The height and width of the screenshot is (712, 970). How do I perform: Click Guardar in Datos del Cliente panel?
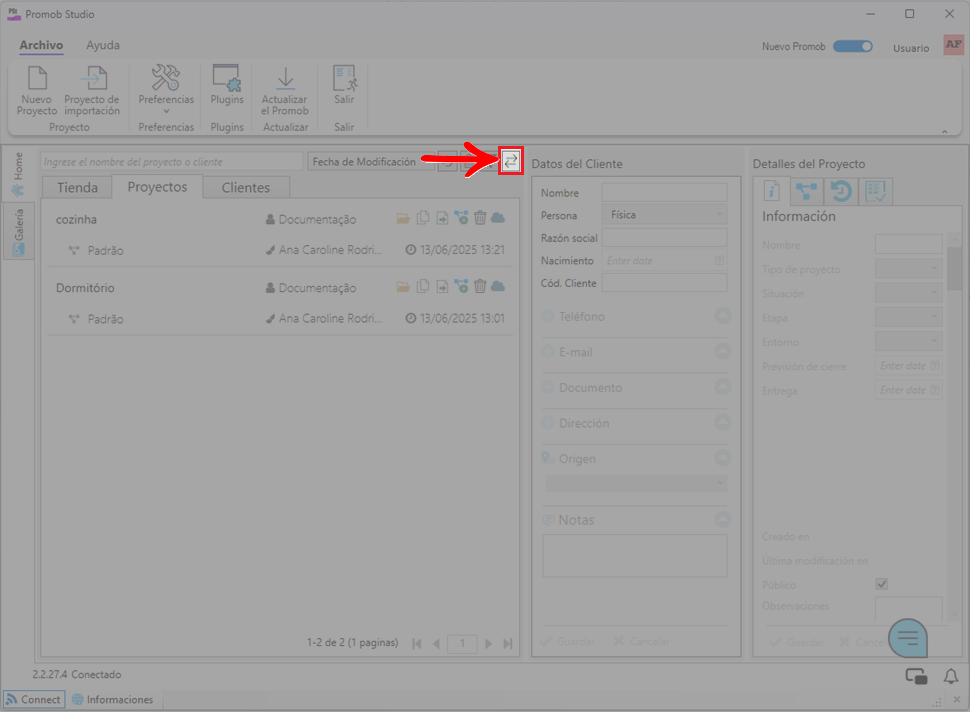click(x=568, y=641)
